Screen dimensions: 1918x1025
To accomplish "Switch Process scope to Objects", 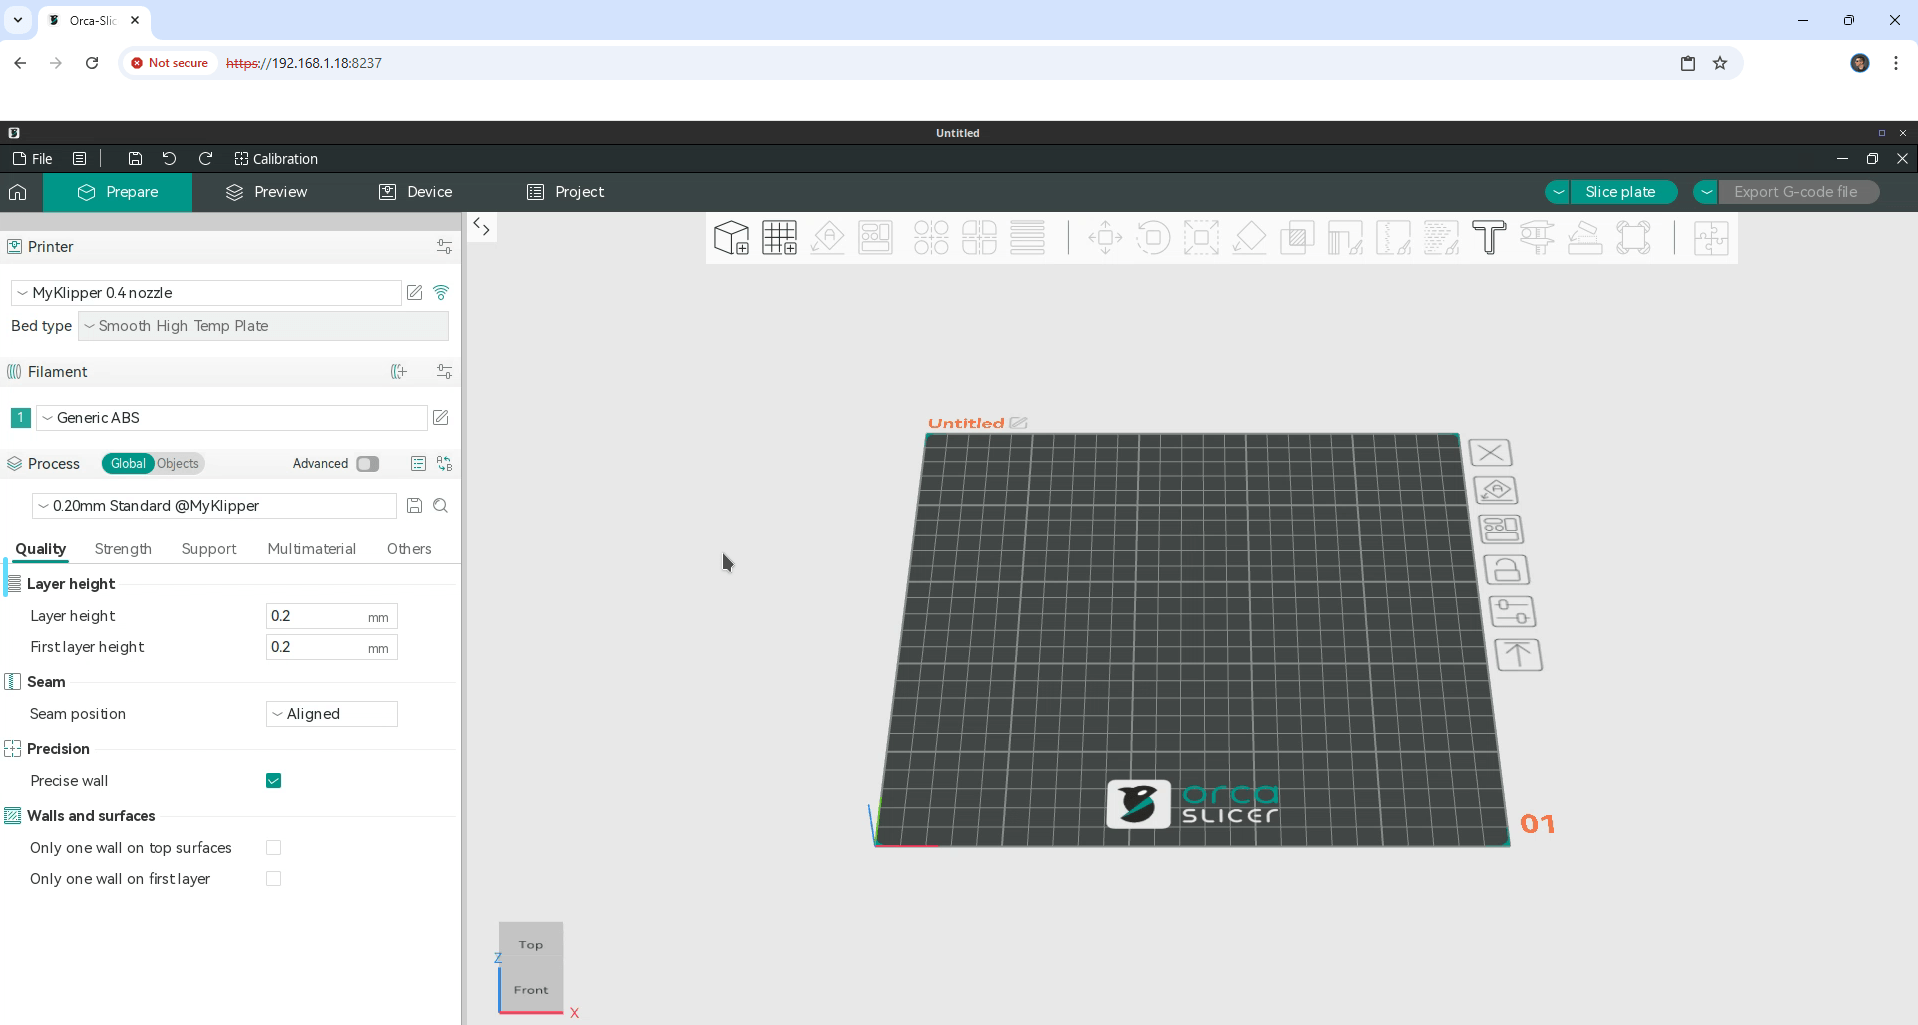I will 178,464.
